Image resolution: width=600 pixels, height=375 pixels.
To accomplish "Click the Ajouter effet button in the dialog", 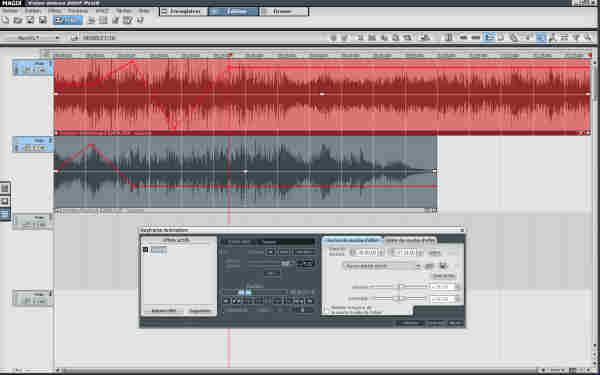I will (x=164, y=311).
